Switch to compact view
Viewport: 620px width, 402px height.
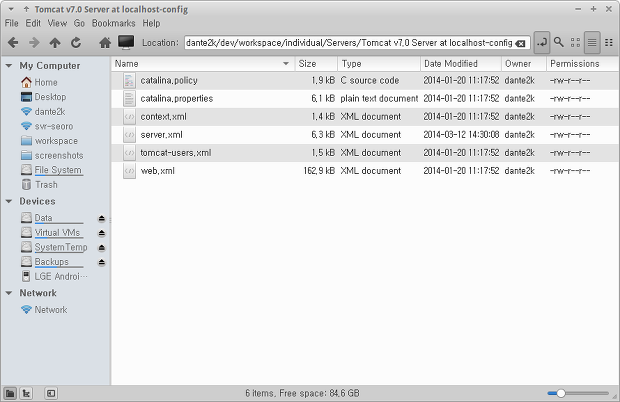tap(609, 42)
